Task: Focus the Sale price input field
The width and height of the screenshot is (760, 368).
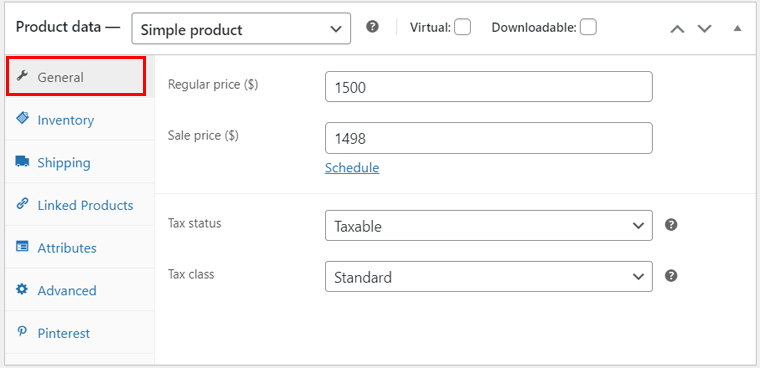Action: 489,138
